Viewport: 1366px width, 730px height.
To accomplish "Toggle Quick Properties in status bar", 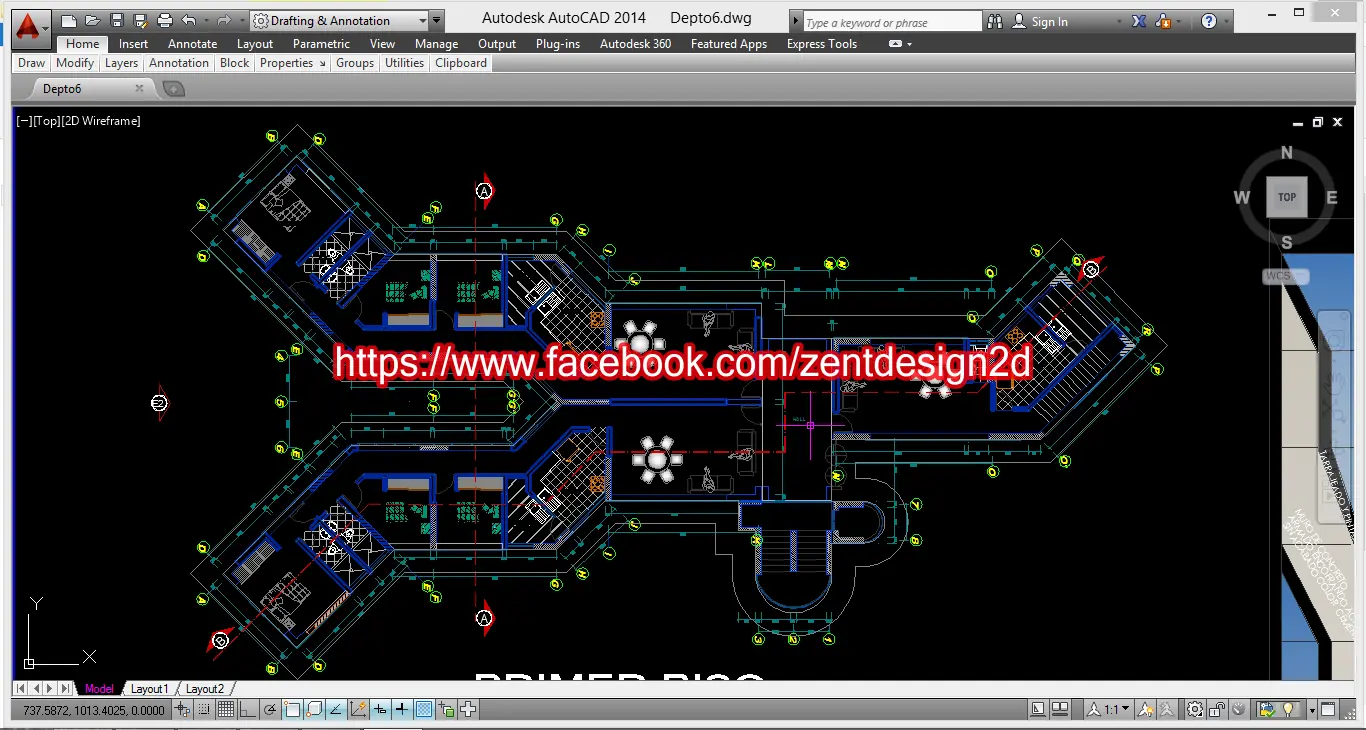I will tap(446, 710).
